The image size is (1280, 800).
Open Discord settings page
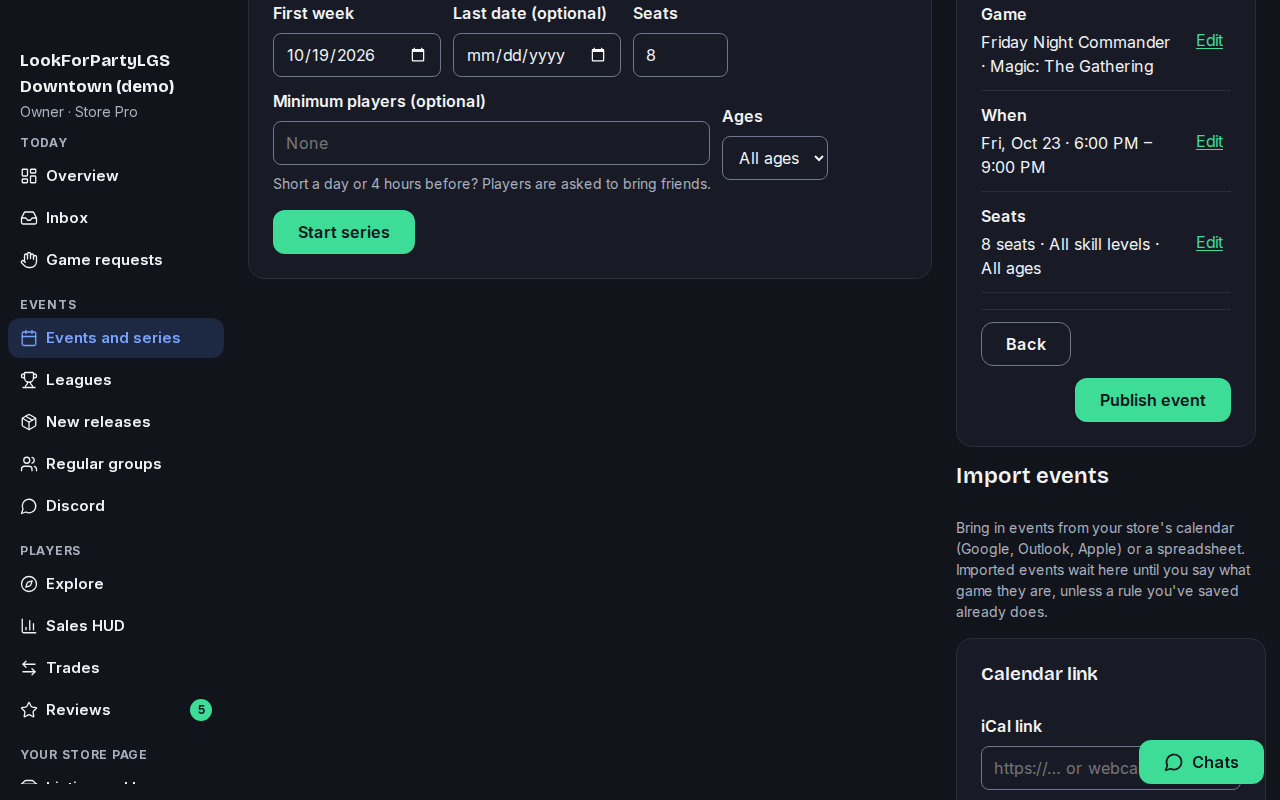pos(116,506)
